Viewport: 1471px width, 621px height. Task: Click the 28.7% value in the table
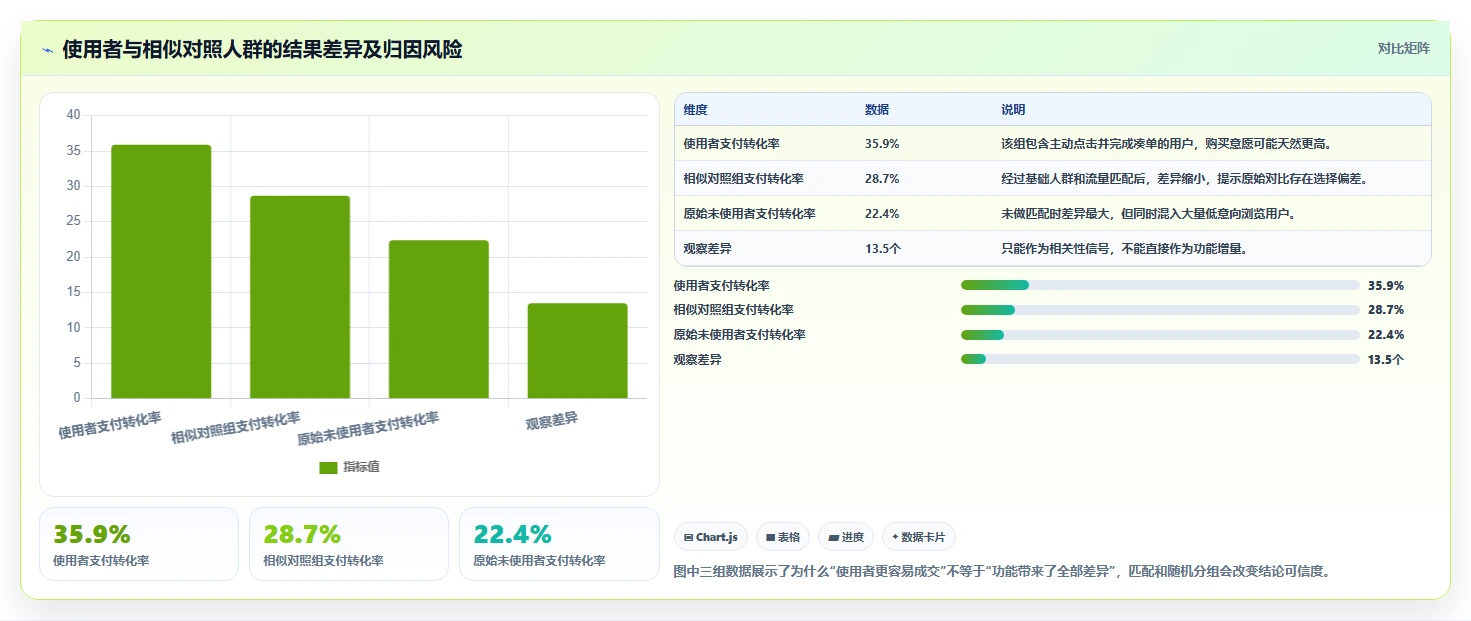tap(882, 179)
